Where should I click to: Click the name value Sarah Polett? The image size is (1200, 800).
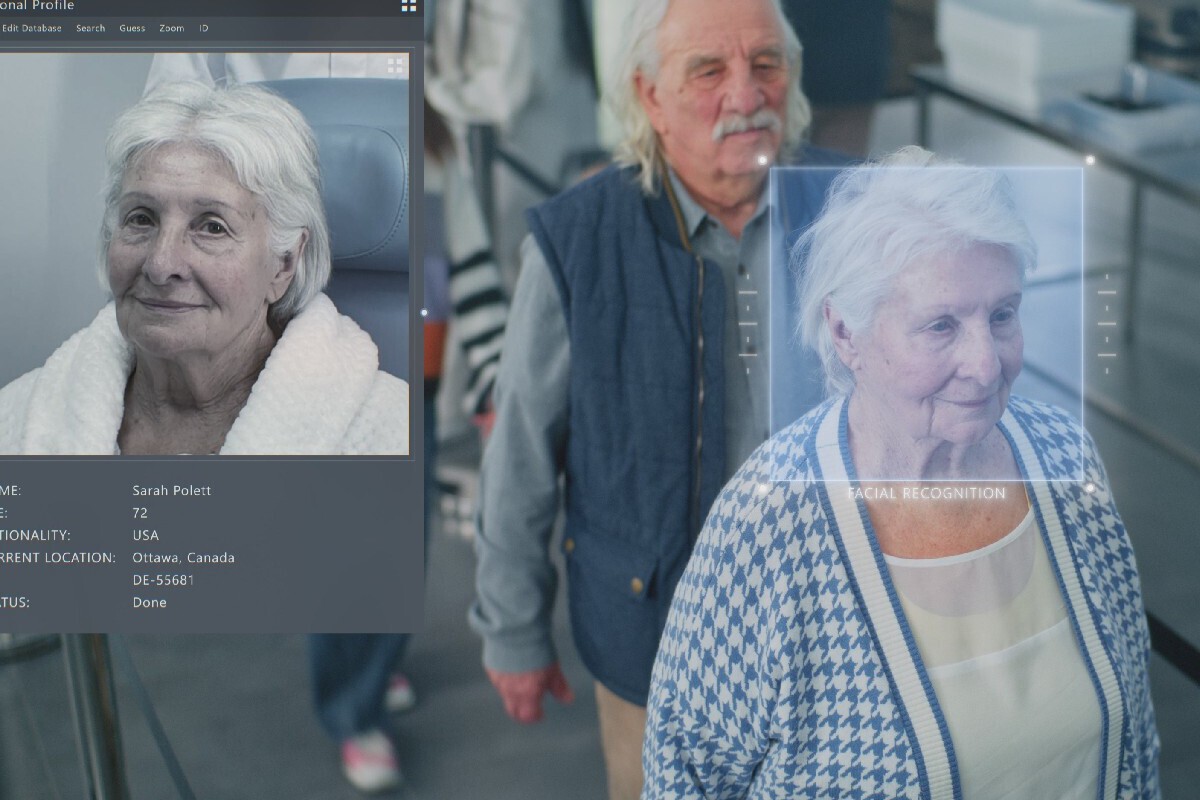pyautogui.click(x=171, y=491)
